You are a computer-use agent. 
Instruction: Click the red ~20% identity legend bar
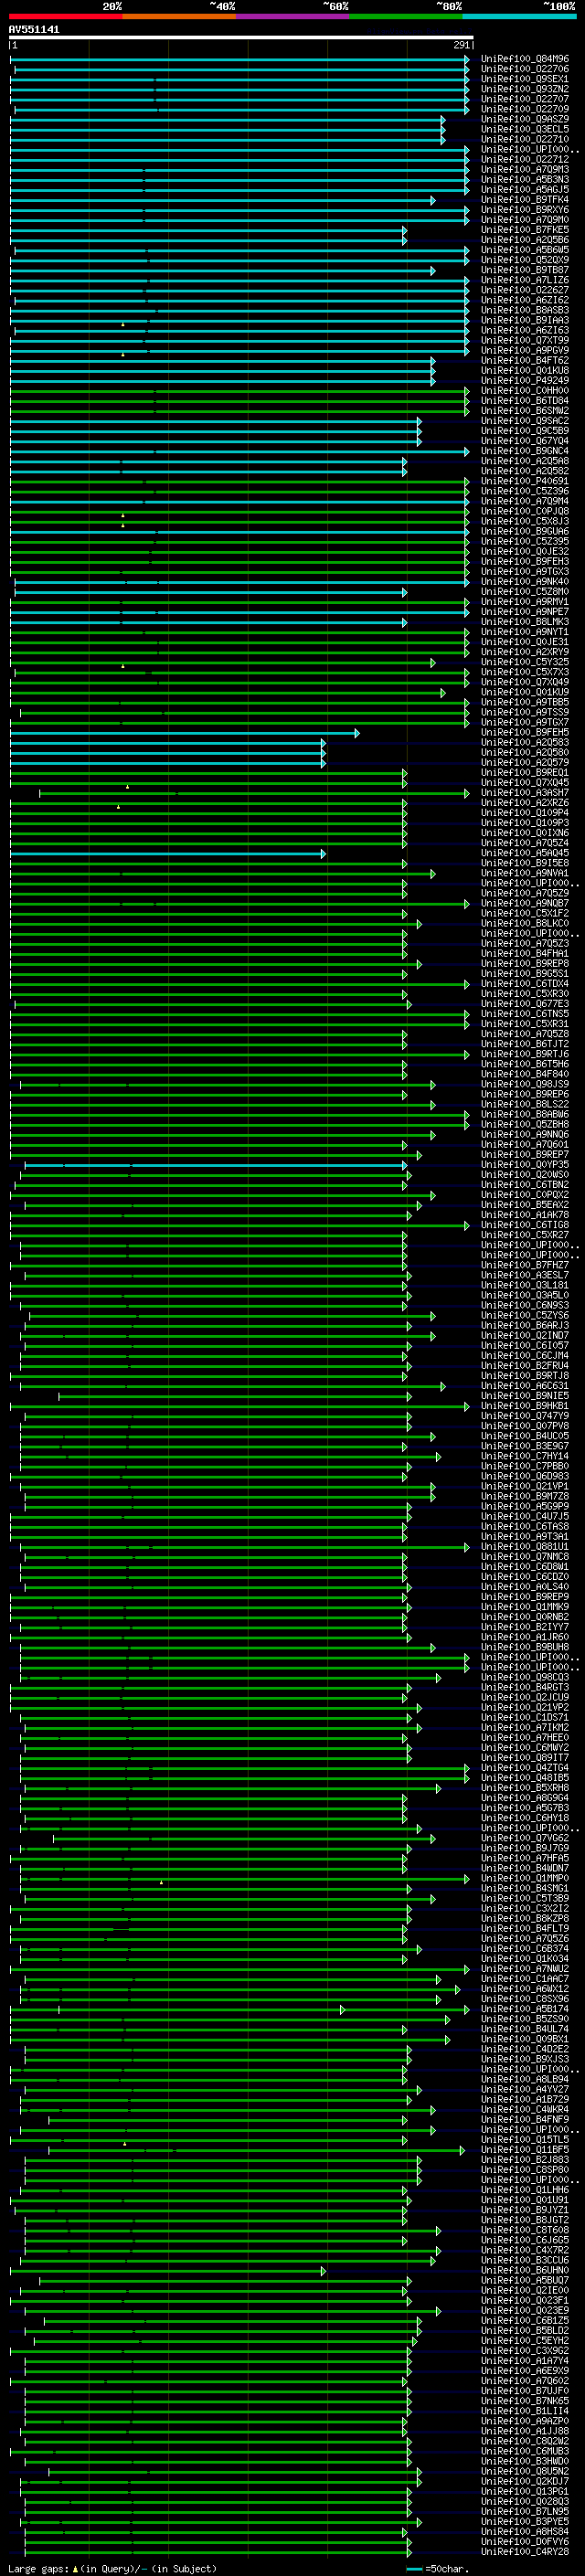pos(65,17)
